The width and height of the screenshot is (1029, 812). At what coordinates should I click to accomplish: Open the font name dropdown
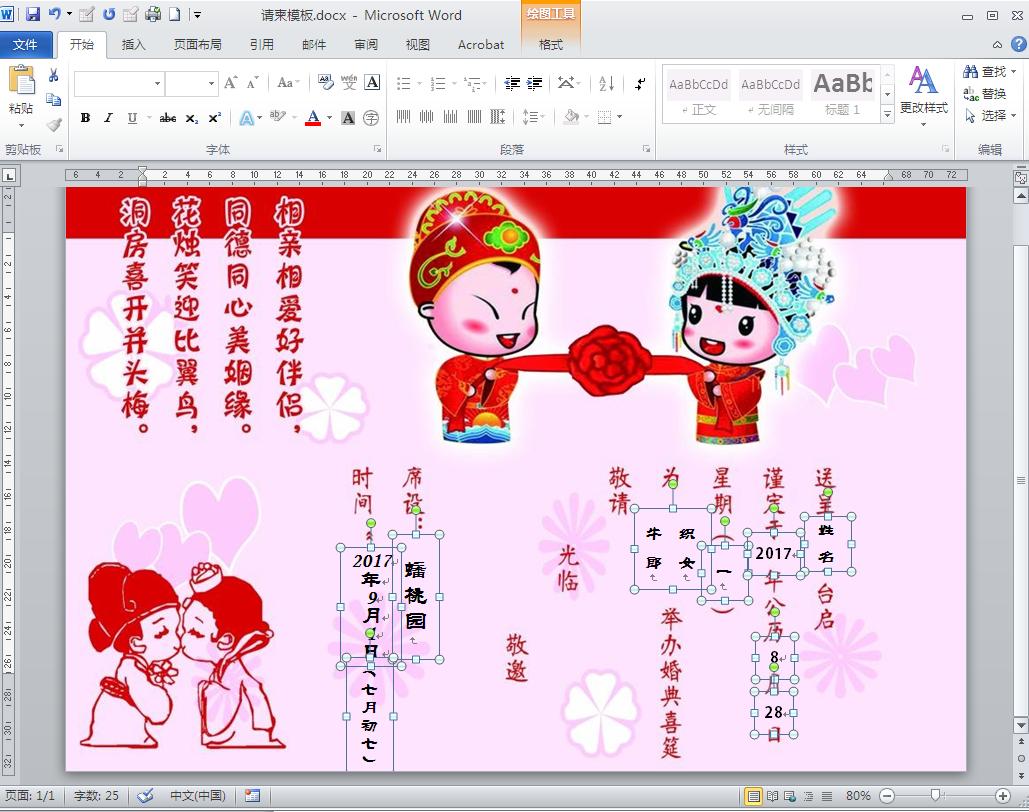(x=157, y=84)
